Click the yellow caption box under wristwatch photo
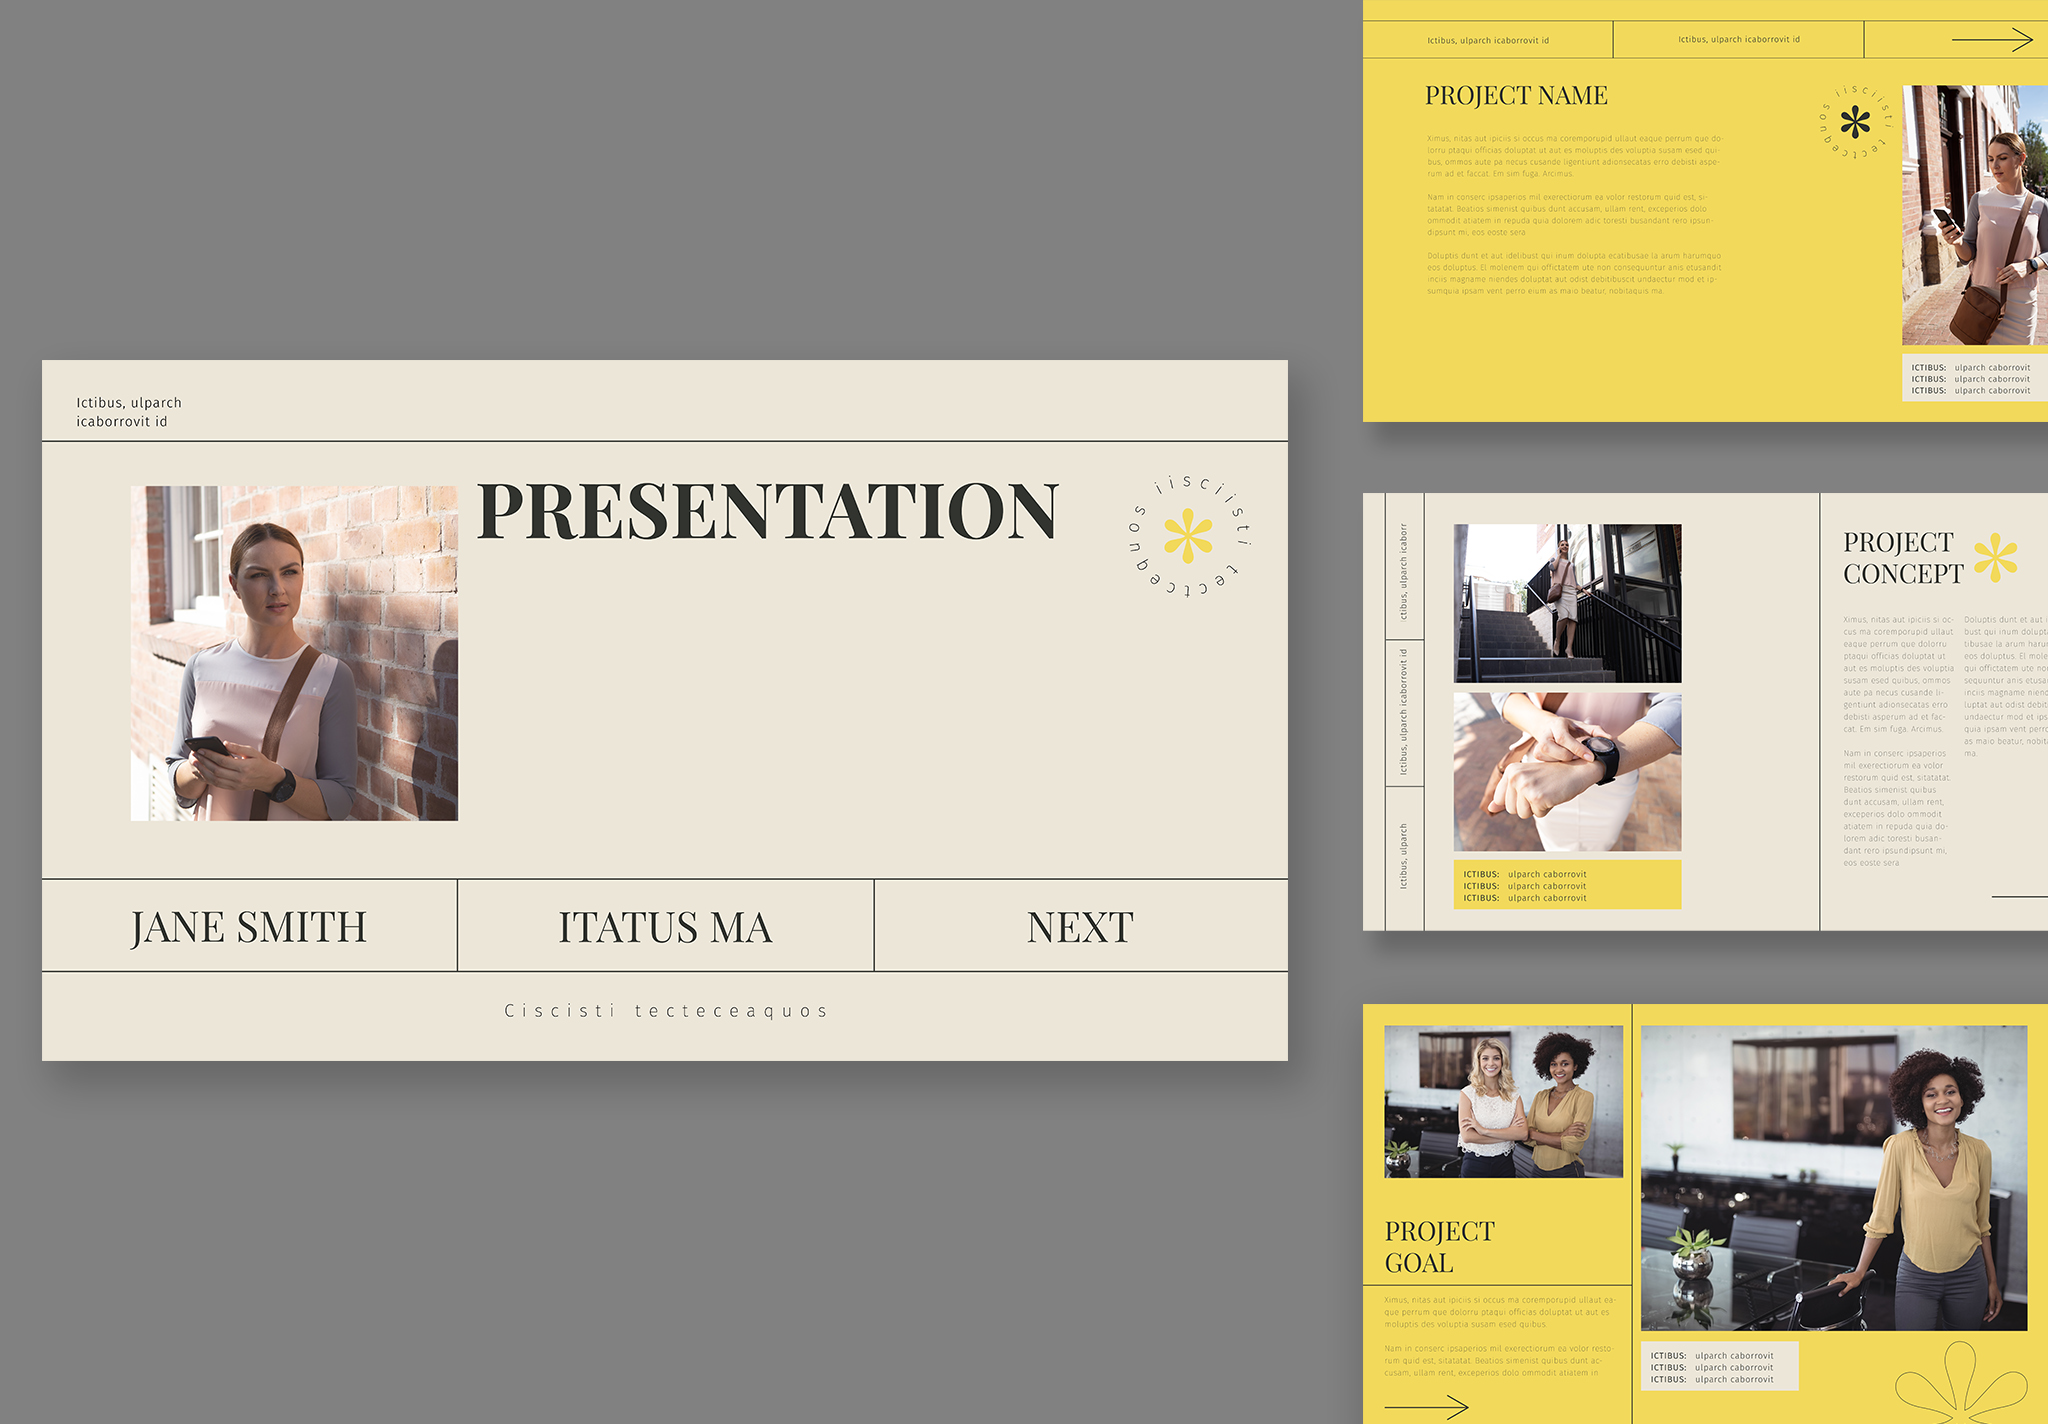This screenshot has height=1424, width=2048. [x=1567, y=885]
